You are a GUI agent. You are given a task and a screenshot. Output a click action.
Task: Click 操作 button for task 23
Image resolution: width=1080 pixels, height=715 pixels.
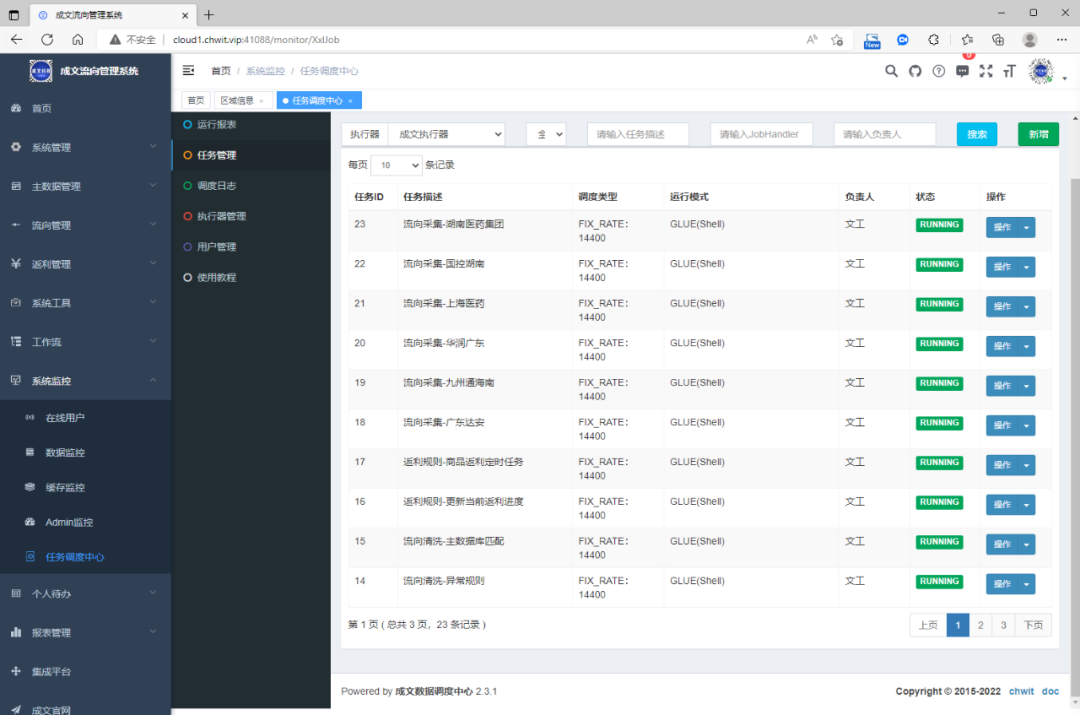(x=1002, y=227)
